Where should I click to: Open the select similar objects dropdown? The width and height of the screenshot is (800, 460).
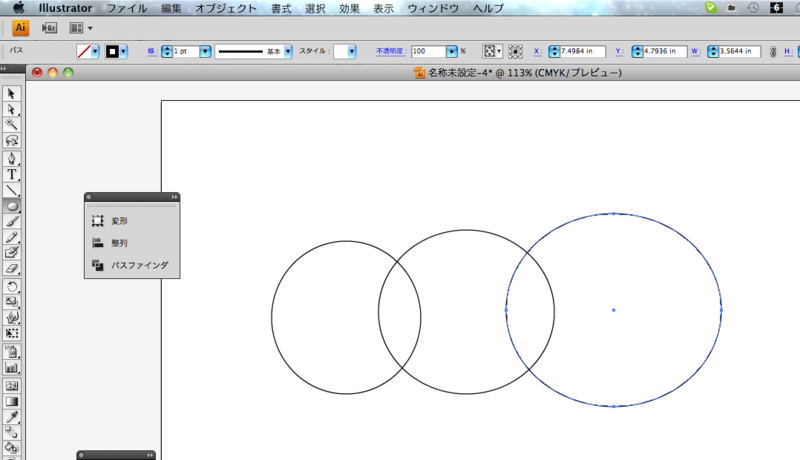coord(492,51)
